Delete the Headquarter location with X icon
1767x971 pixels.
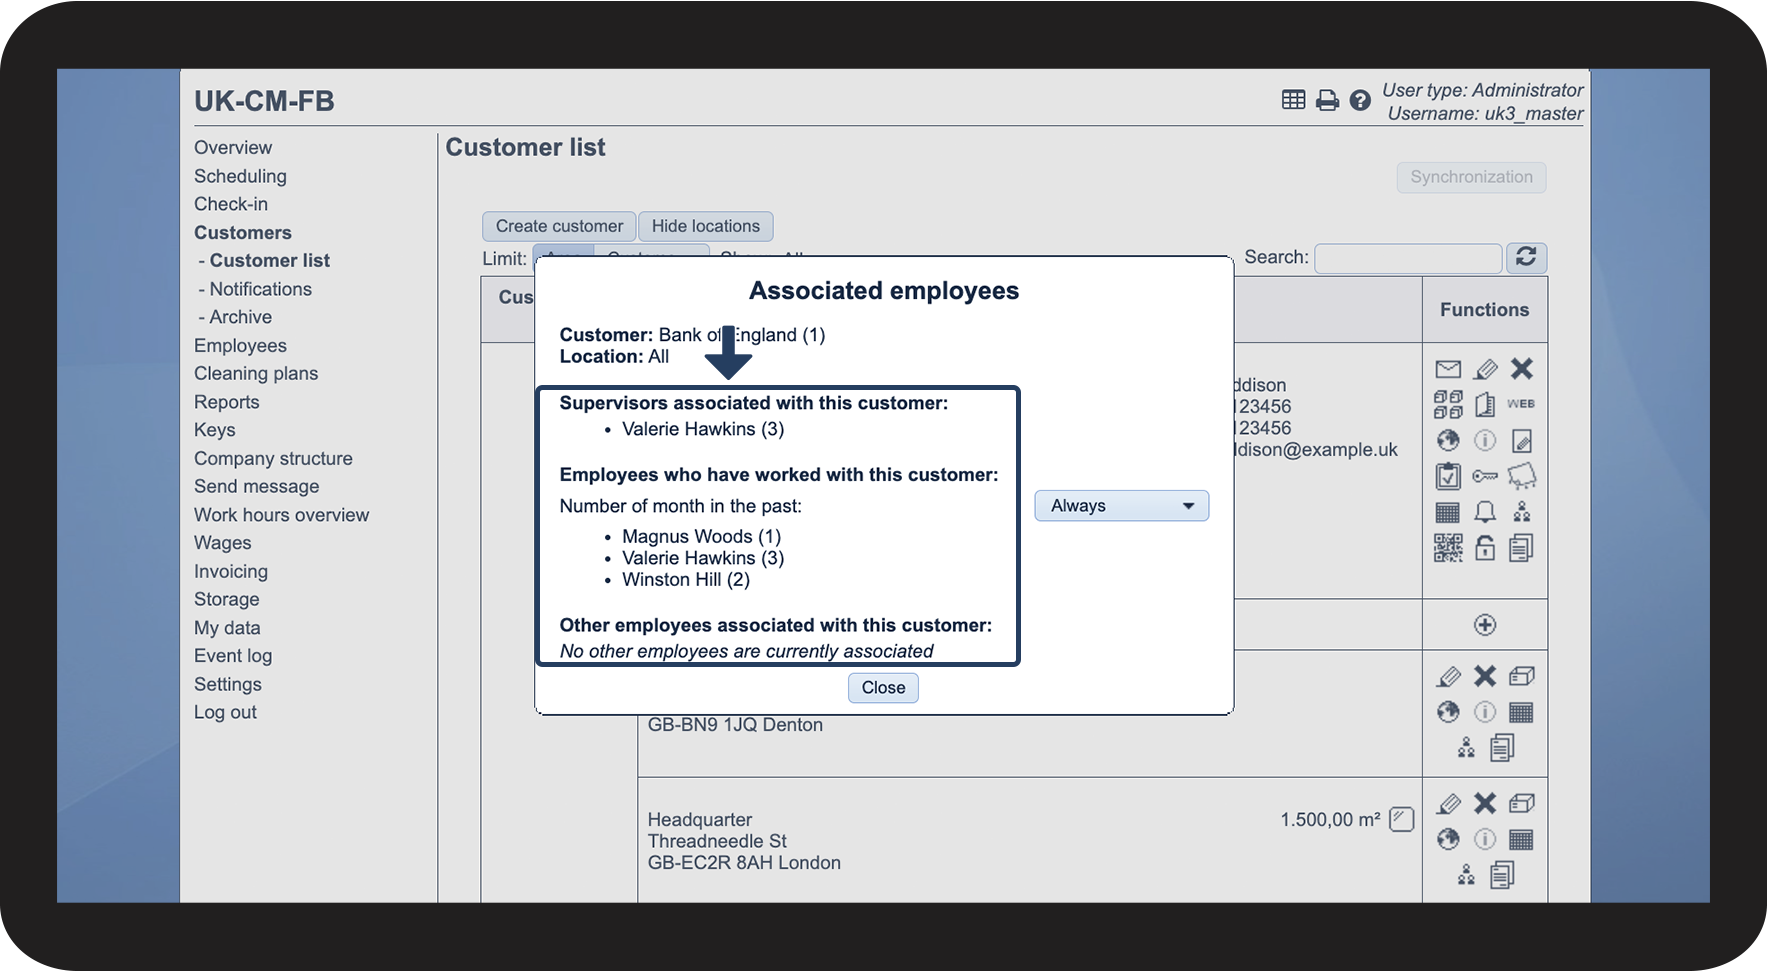pos(1485,803)
